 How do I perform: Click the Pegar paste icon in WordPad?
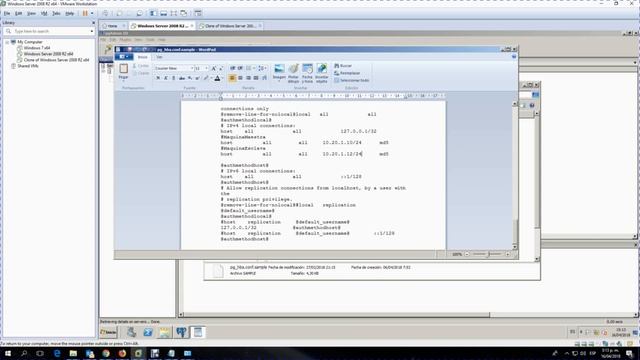coord(123,68)
